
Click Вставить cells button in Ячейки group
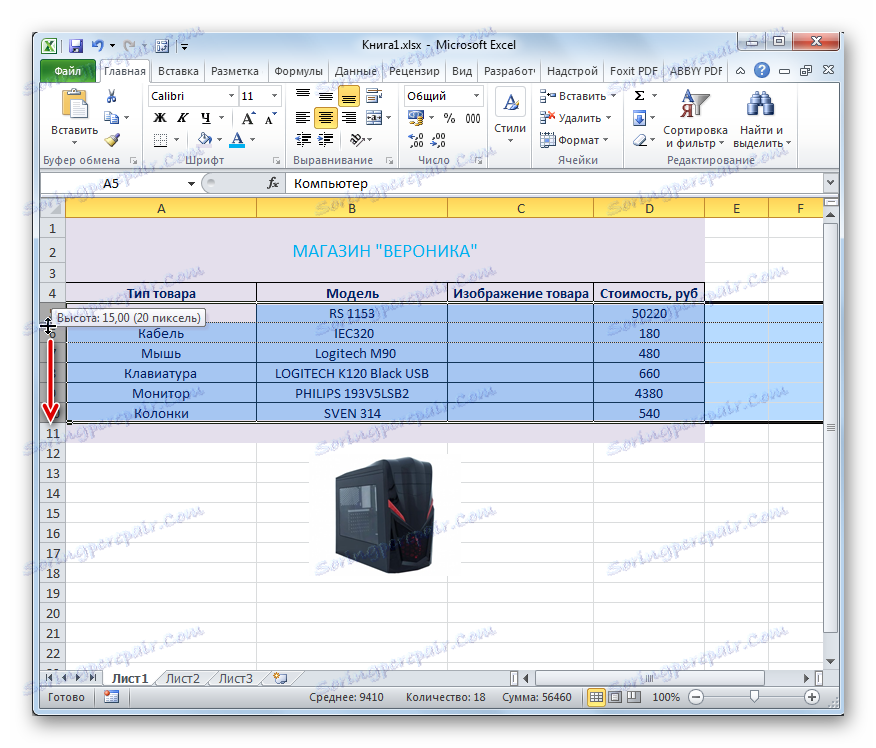pyautogui.click(x=578, y=96)
